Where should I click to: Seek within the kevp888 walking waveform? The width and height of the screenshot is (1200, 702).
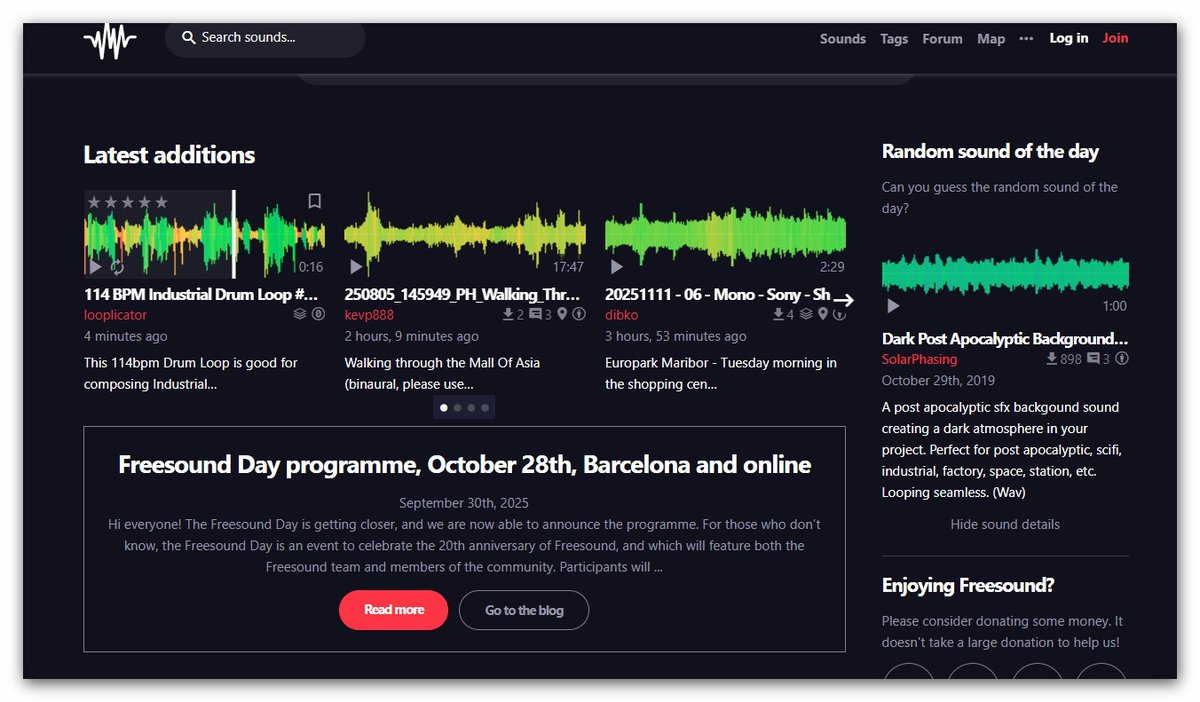coord(465,234)
